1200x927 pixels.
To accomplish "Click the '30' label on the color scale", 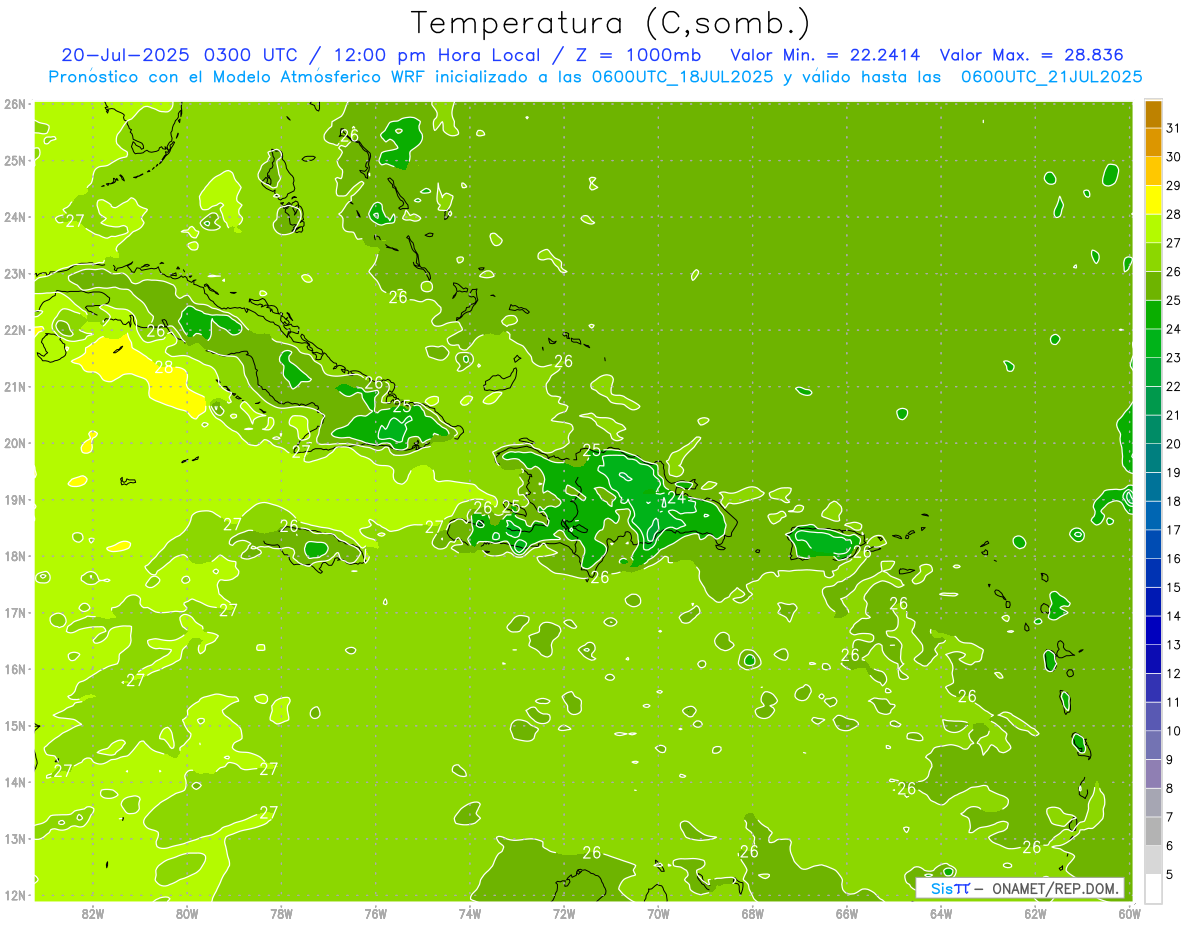I will point(1173,157).
